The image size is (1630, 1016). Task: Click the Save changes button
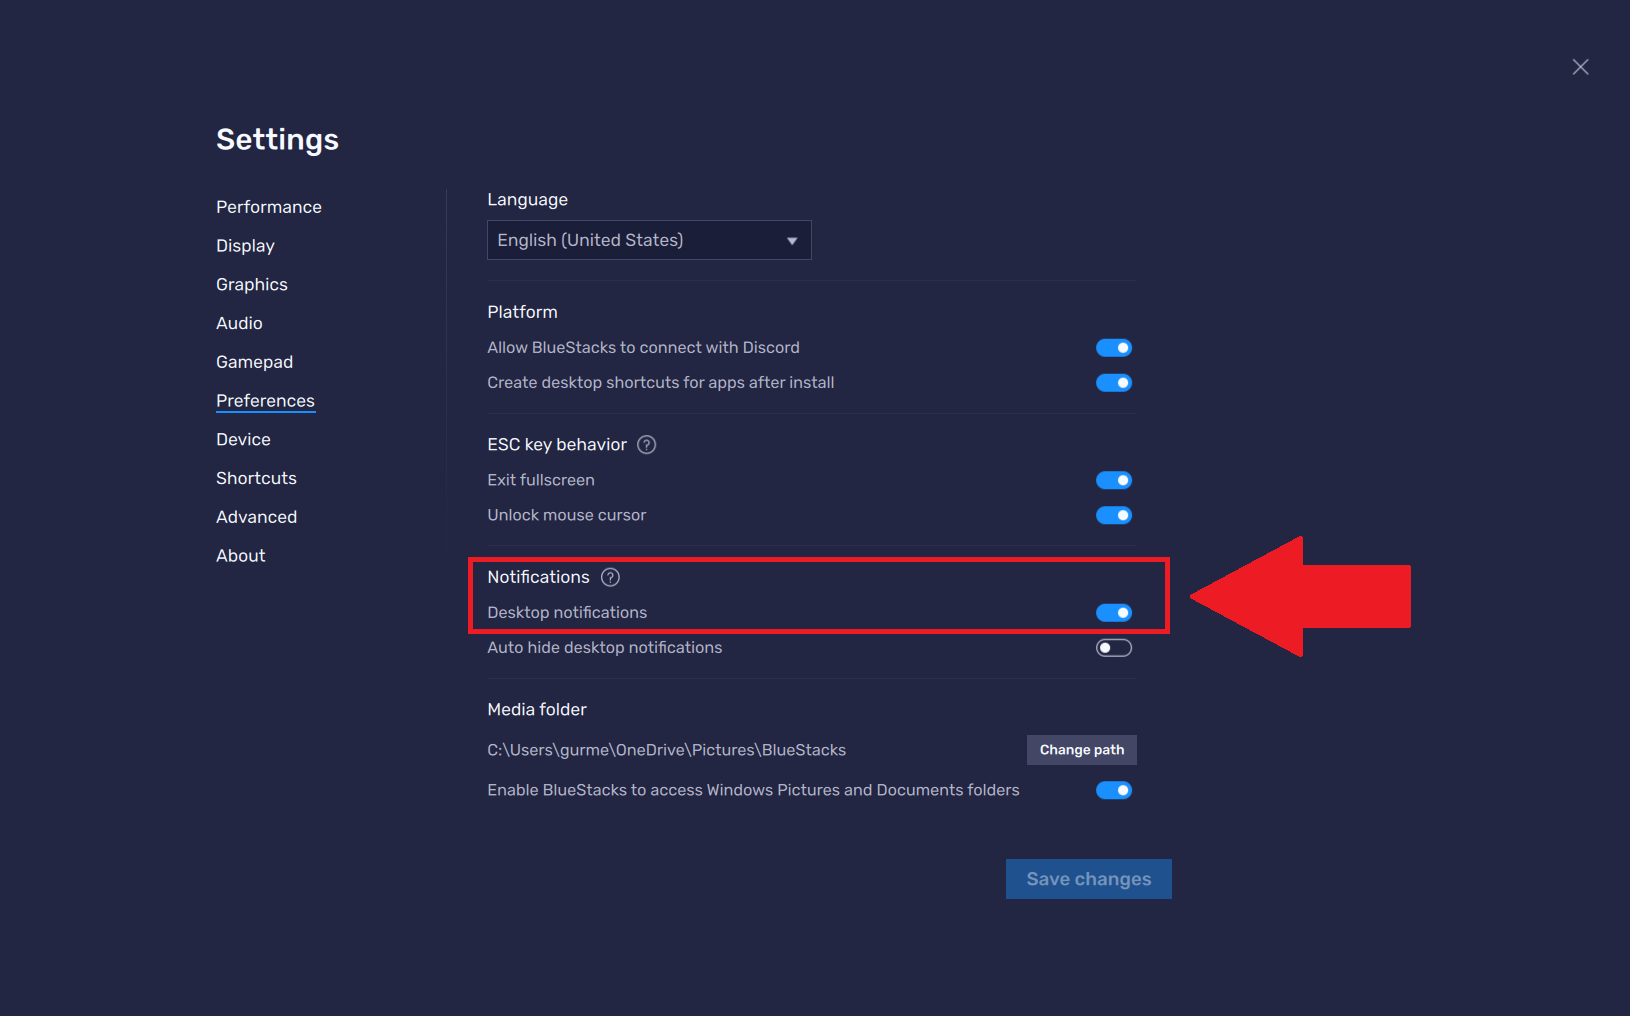1089,879
